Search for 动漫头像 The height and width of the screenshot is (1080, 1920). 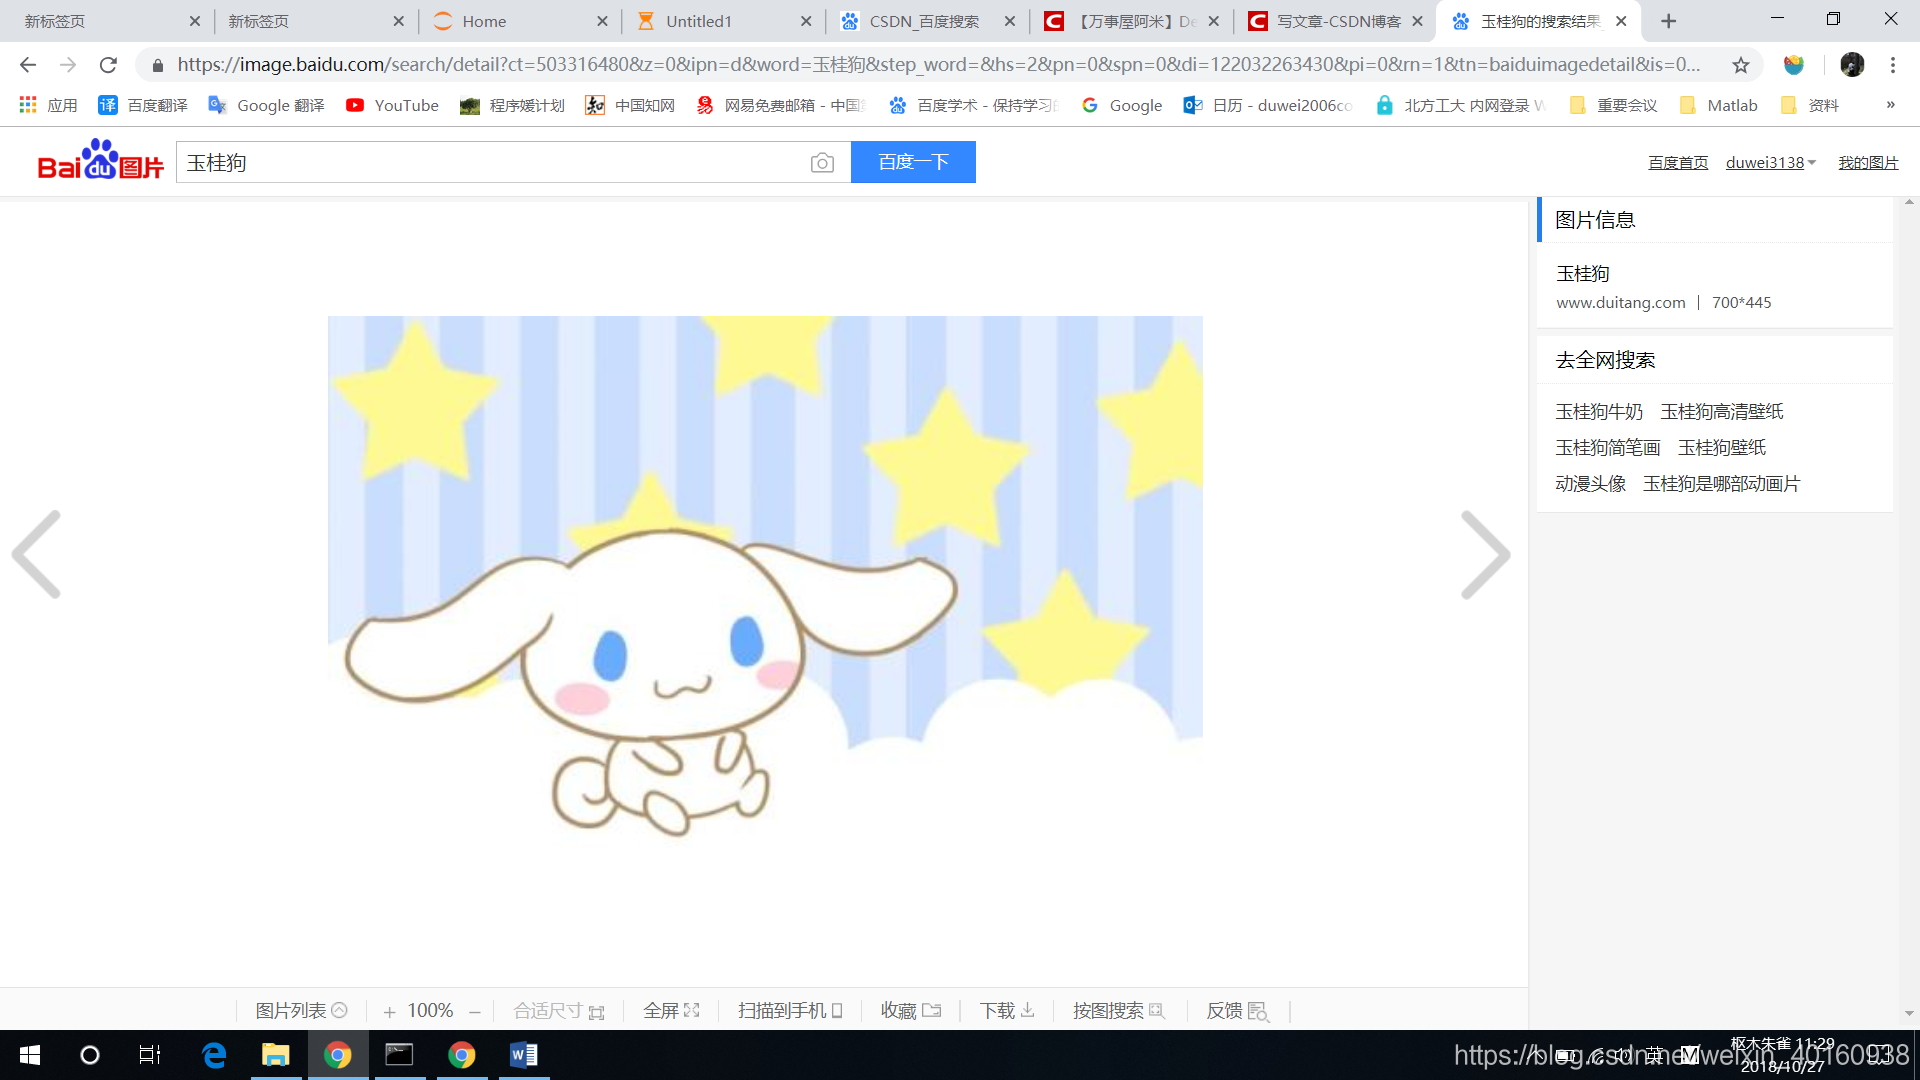coord(1591,484)
